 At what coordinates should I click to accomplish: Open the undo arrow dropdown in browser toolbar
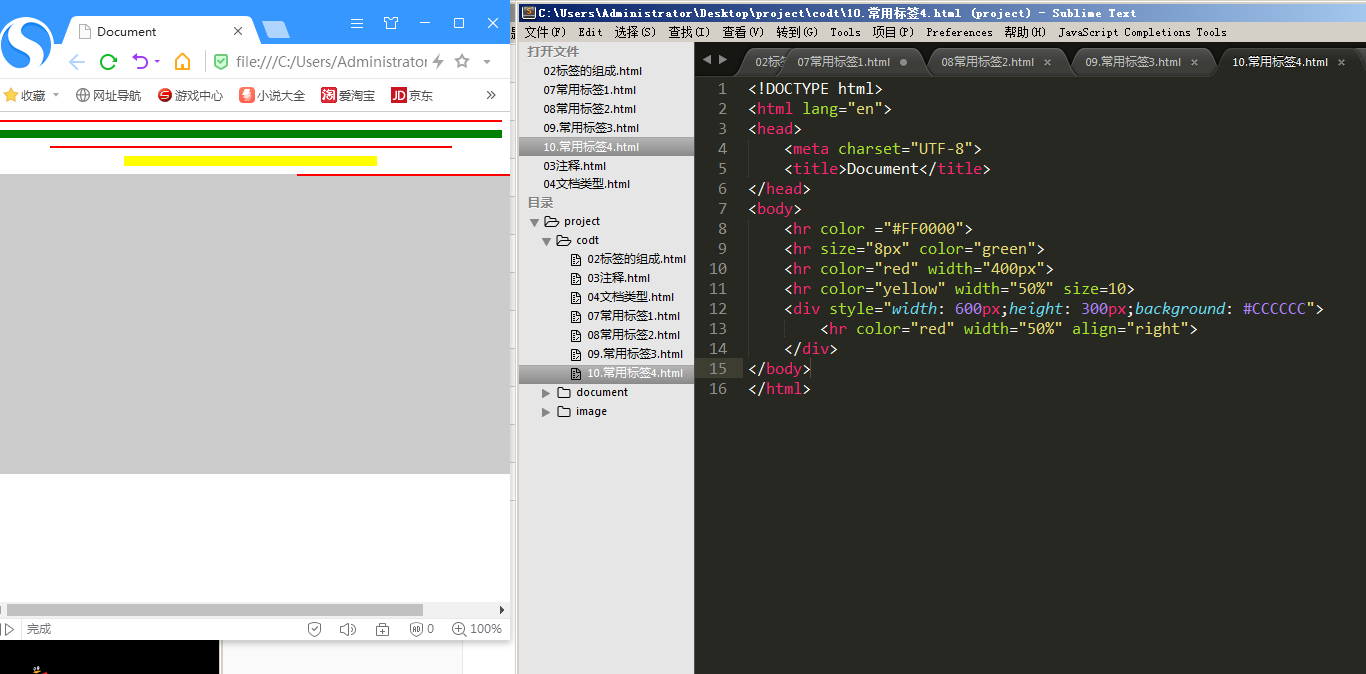click(157, 62)
